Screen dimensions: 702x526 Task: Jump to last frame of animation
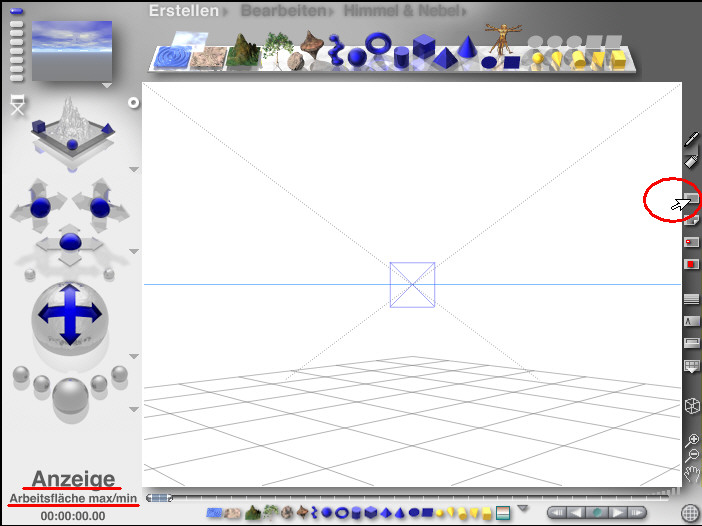tap(636, 513)
